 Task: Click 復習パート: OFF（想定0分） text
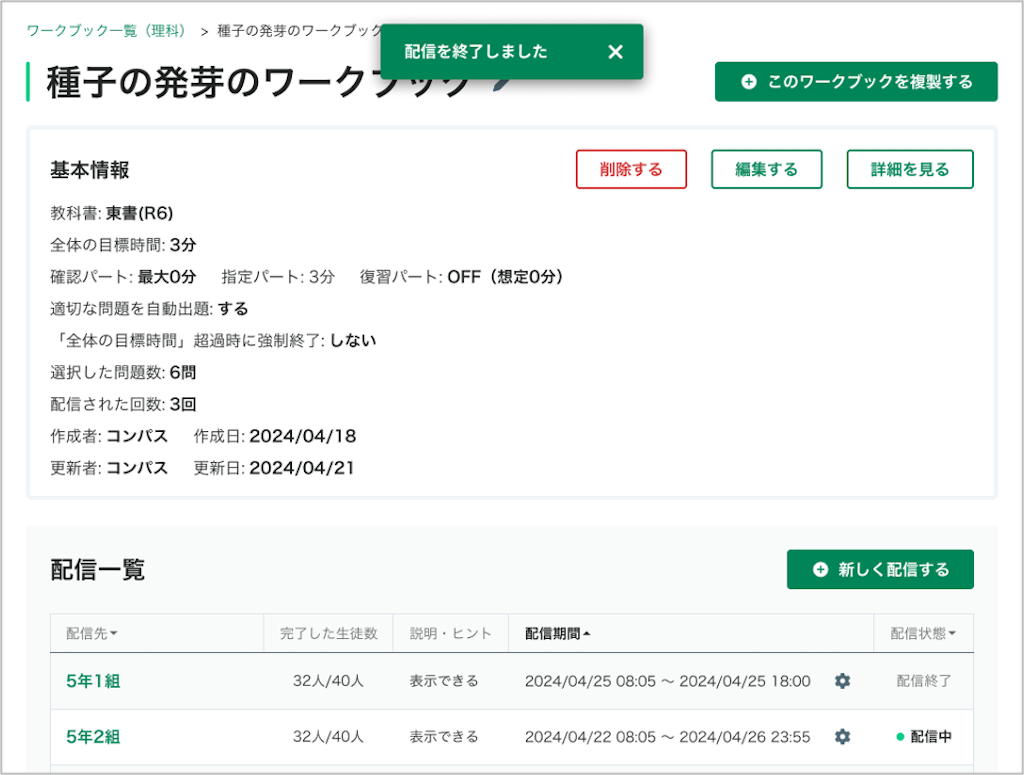[462, 277]
